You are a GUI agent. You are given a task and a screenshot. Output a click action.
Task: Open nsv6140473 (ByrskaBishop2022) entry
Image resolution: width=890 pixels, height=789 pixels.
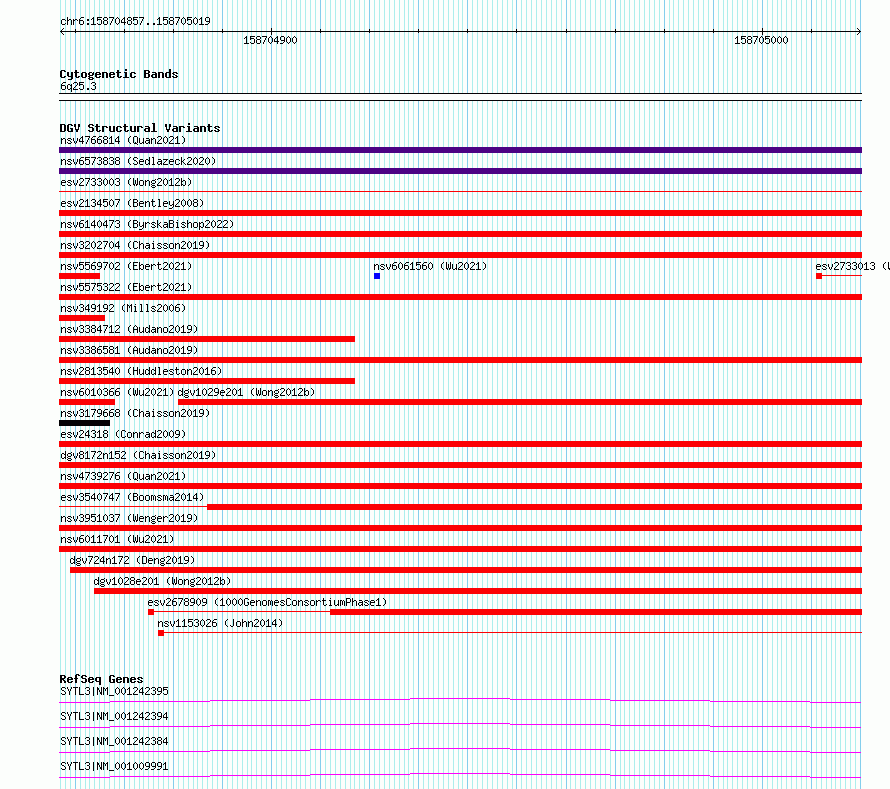coord(147,224)
